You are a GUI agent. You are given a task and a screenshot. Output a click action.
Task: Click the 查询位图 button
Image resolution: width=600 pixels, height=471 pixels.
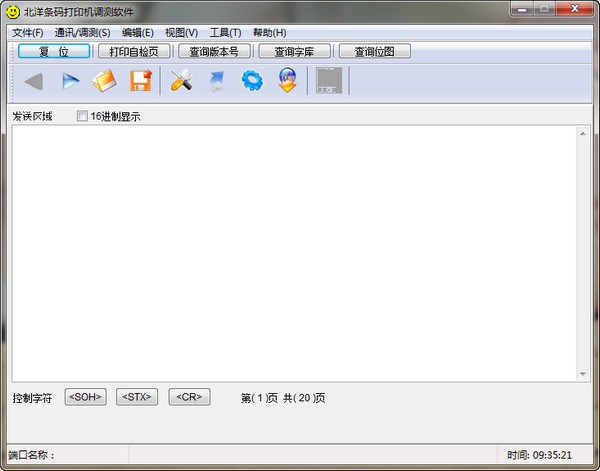pos(375,51)
